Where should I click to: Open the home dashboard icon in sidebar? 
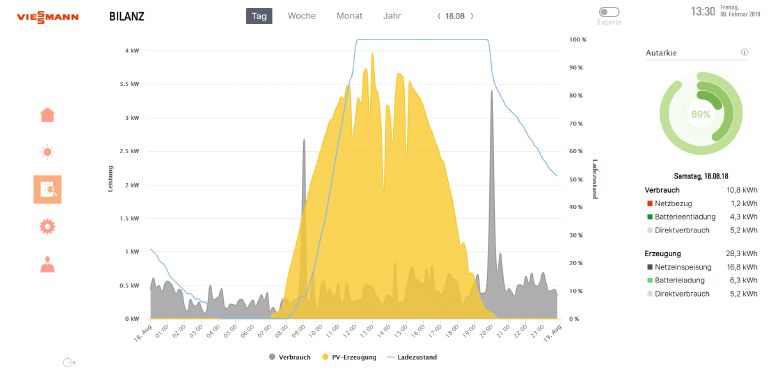click(48, 115)
